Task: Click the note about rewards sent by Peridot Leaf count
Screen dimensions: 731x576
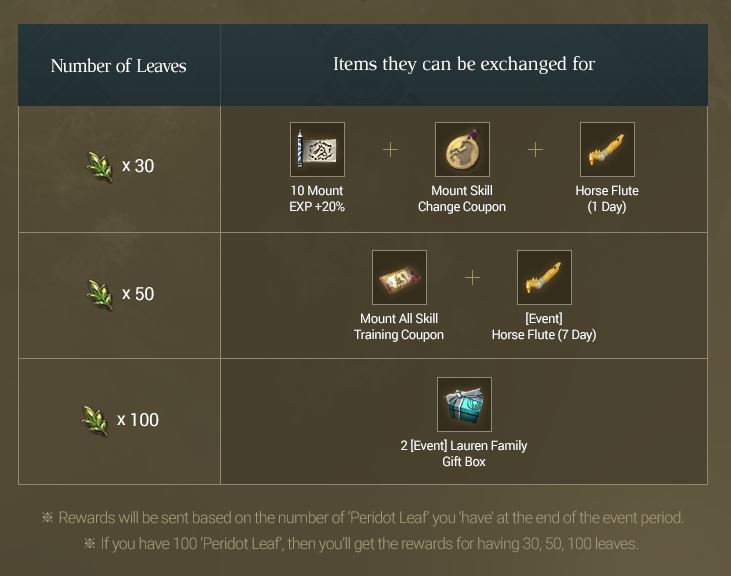Action: (x=363, y=518)
